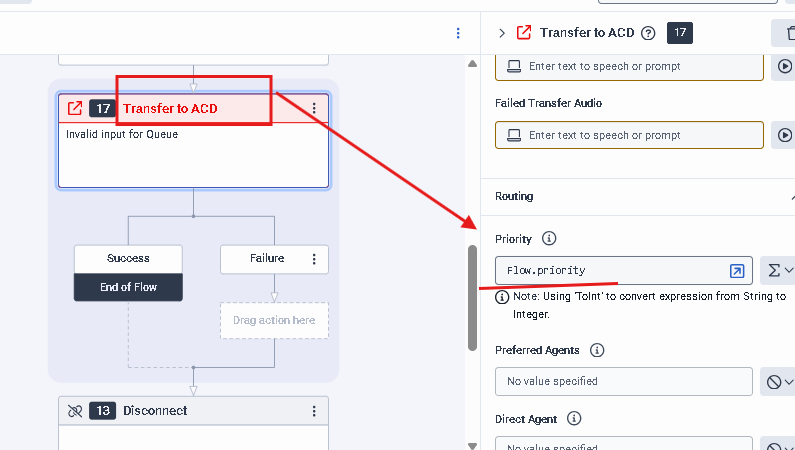Image resolution: width=795 pixels, height=450 pixels.
Task: Open the large expression editor for Priority
Action: pyautogui.click(x=736, y=270)
